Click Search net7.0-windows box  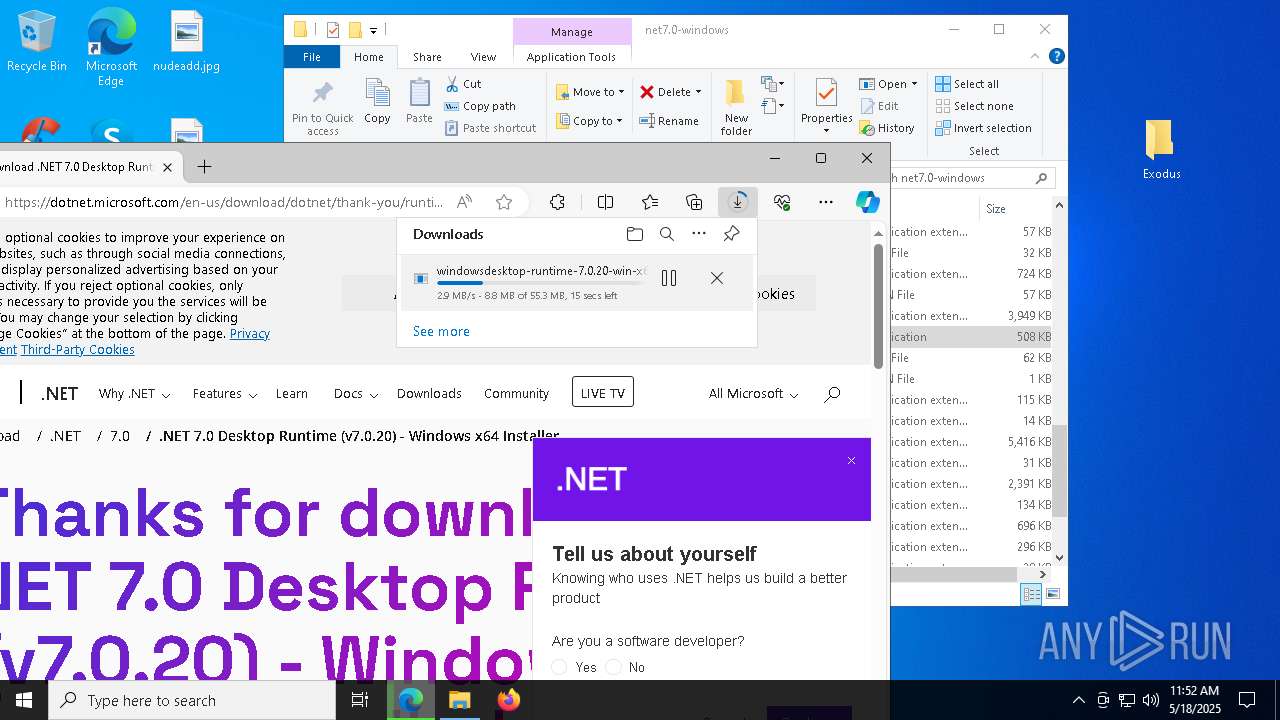[x=970, y=178]
